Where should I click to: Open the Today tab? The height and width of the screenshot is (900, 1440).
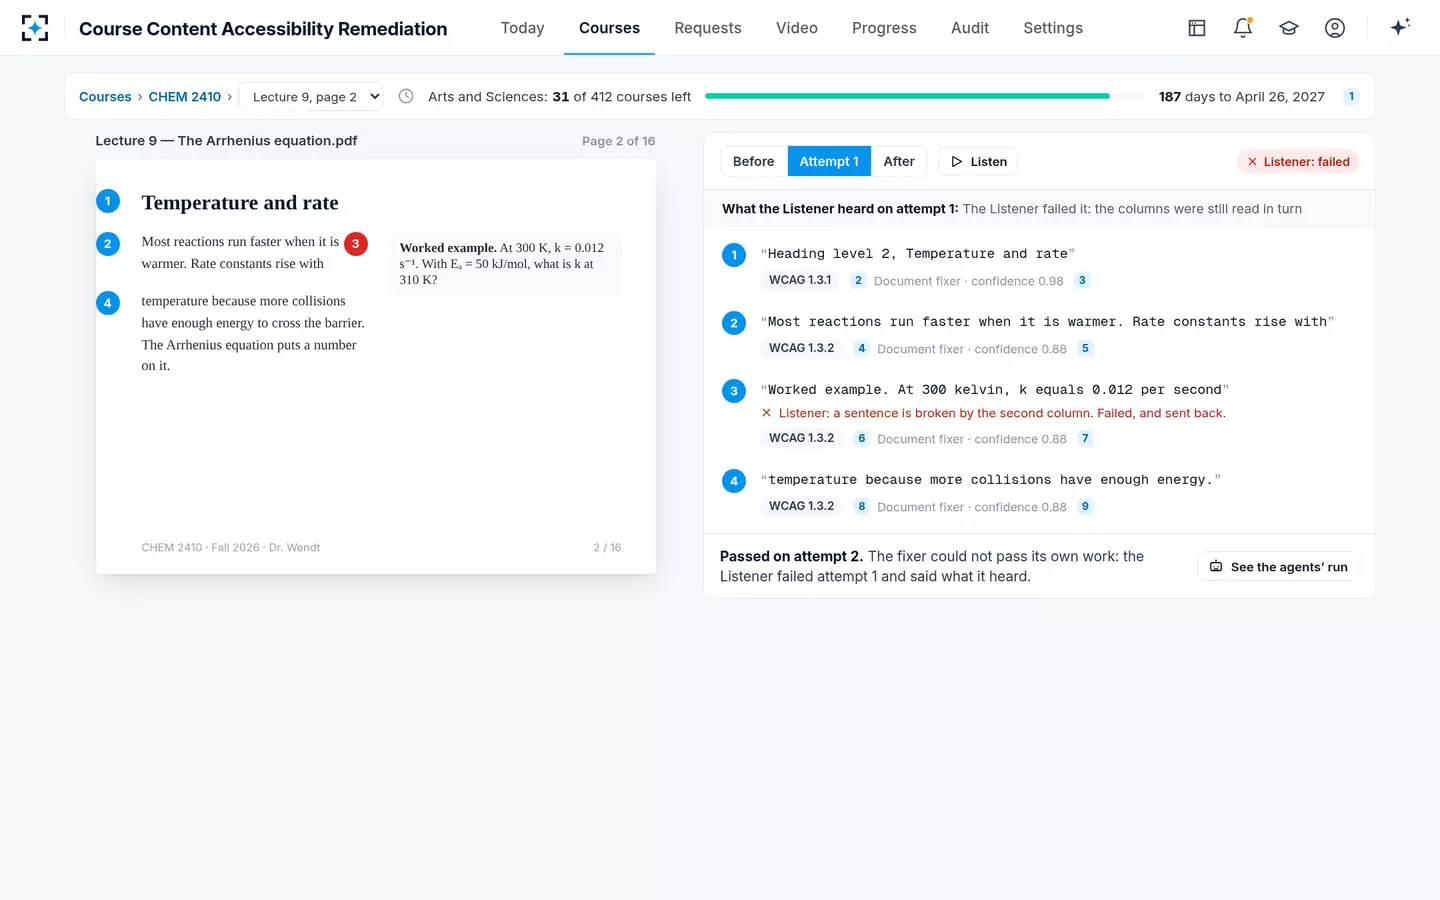(x=523, y=28)
